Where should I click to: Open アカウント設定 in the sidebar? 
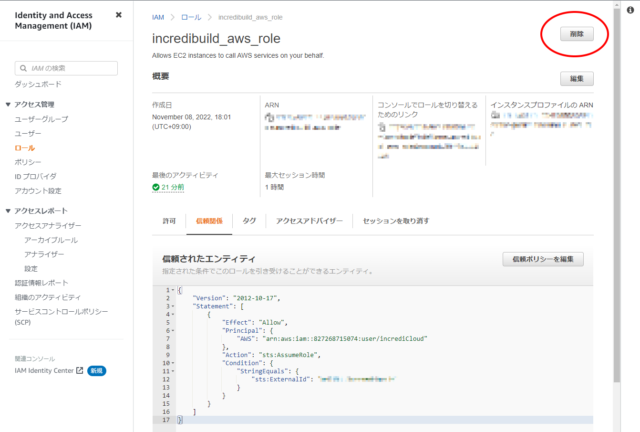pos(38,191)
